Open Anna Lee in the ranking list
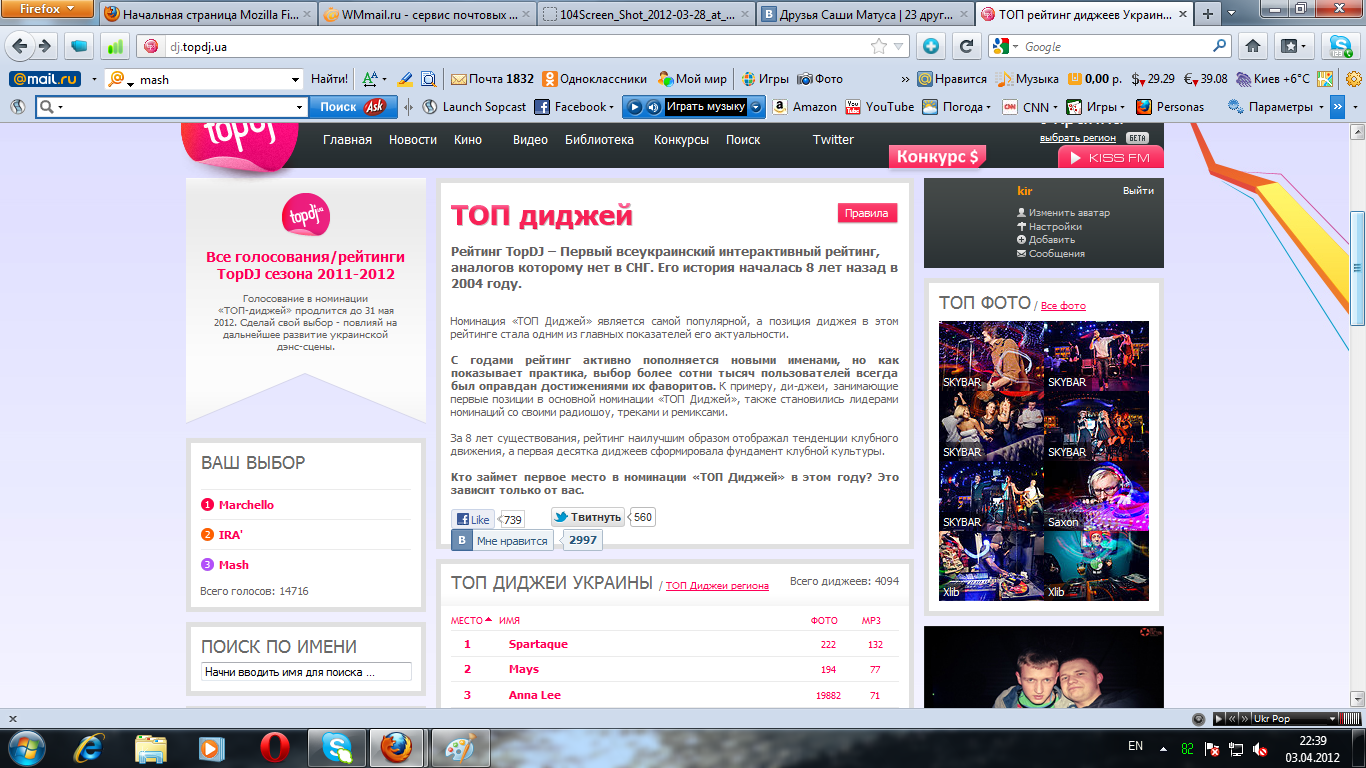Screen dimensions: 1366x768 tap(535, 695)
